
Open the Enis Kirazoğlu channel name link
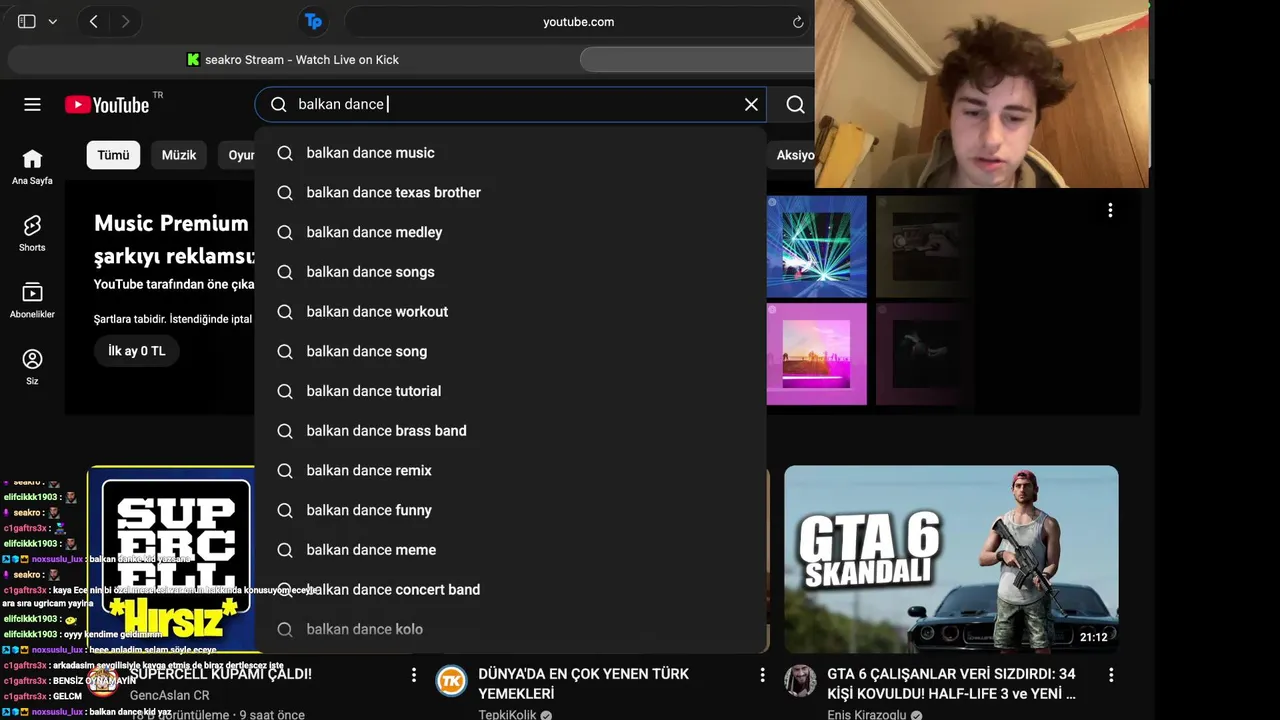click(x=866, y=714)
